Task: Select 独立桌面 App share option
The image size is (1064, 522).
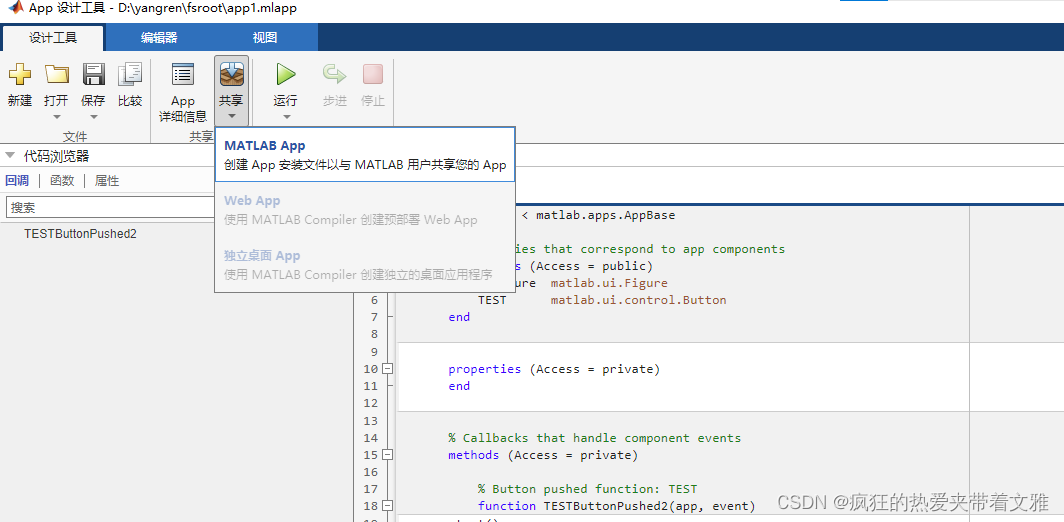Action: (365, 265)
